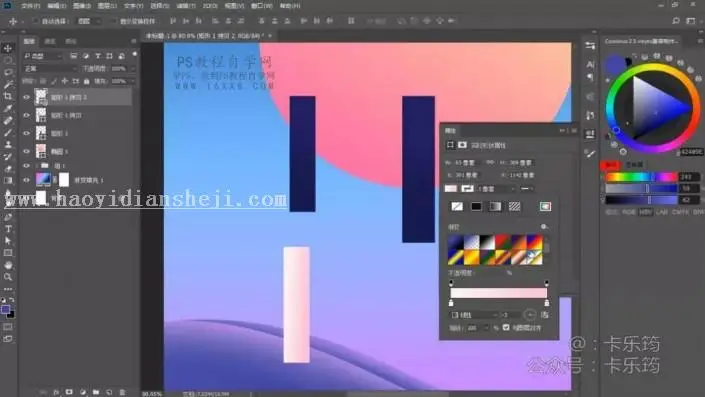
Task: Select the Clone Stamp tool
Action: [x=8, y=144]
